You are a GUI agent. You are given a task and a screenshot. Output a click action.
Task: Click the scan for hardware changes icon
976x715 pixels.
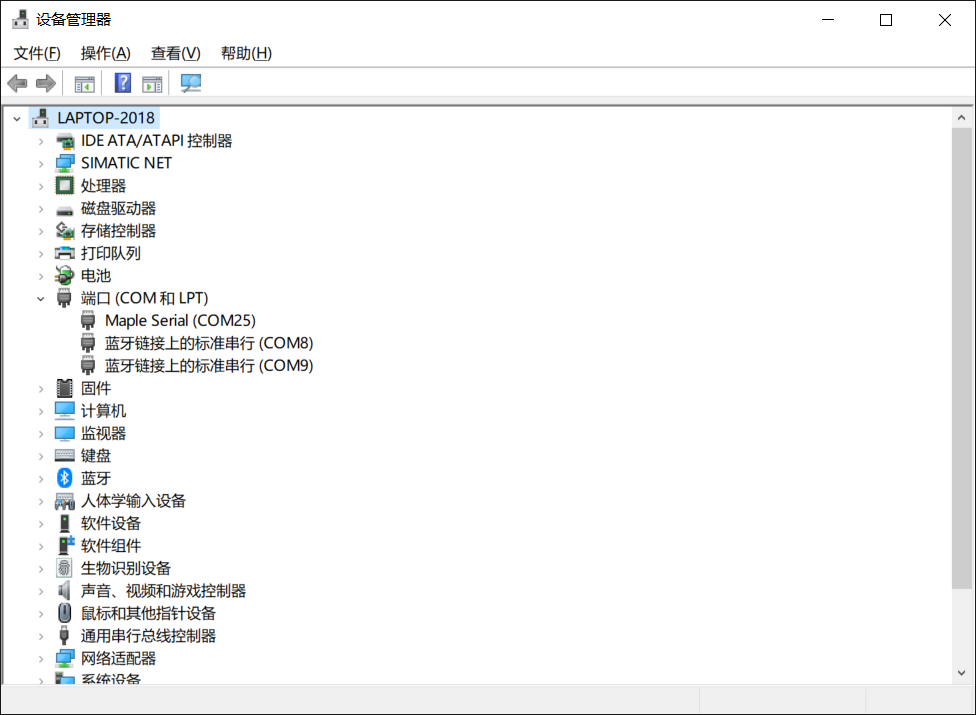[189, 83]
